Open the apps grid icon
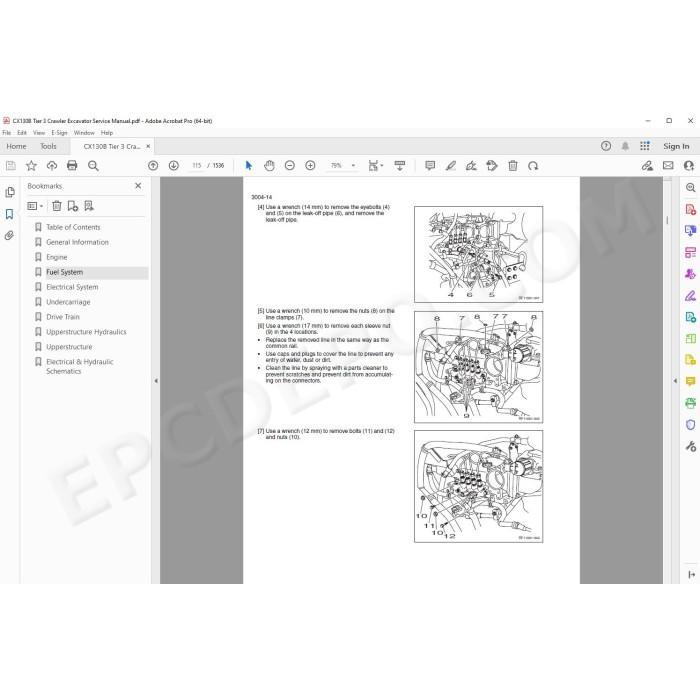Screen dimensions: 700x700 [645, 146]
